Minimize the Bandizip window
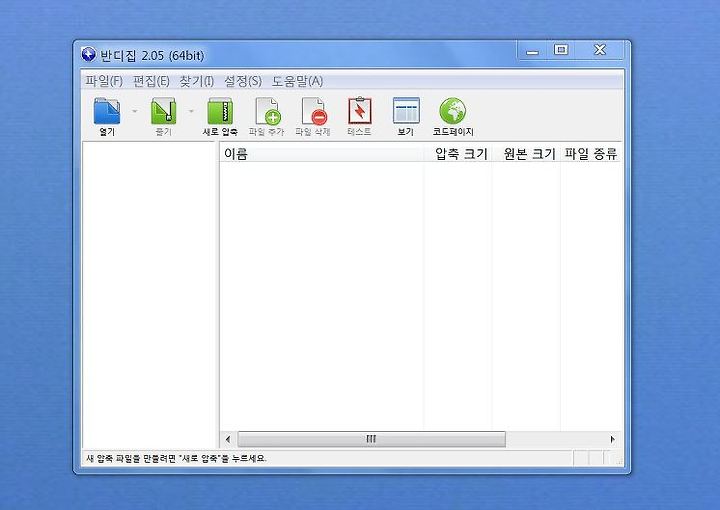The width and height of the screenshot is (720, 510). pyautogui.click(x=532, y=50)
